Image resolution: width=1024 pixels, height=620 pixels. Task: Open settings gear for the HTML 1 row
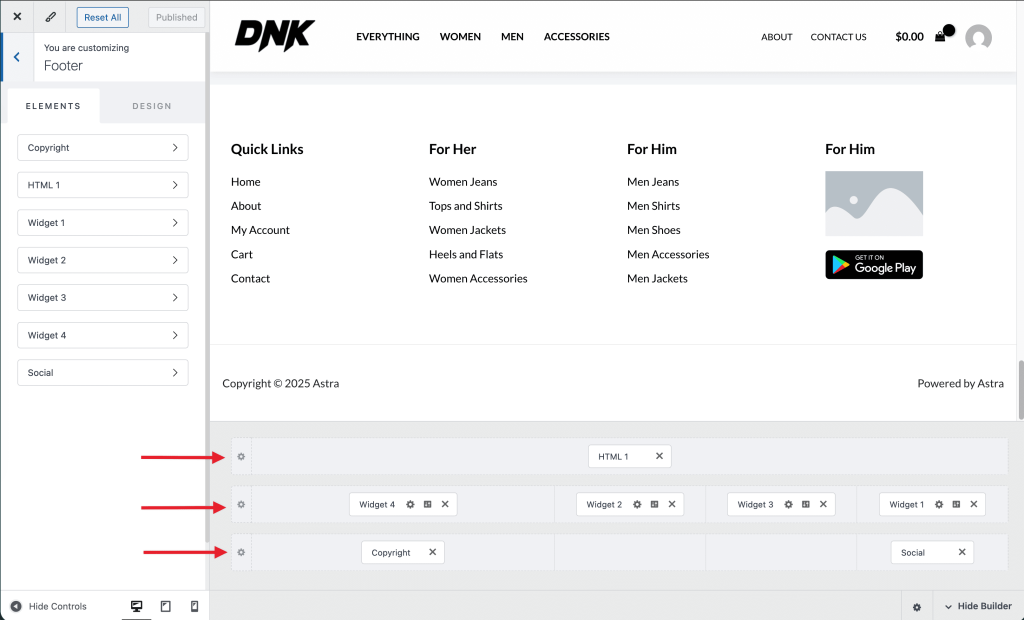241,456
